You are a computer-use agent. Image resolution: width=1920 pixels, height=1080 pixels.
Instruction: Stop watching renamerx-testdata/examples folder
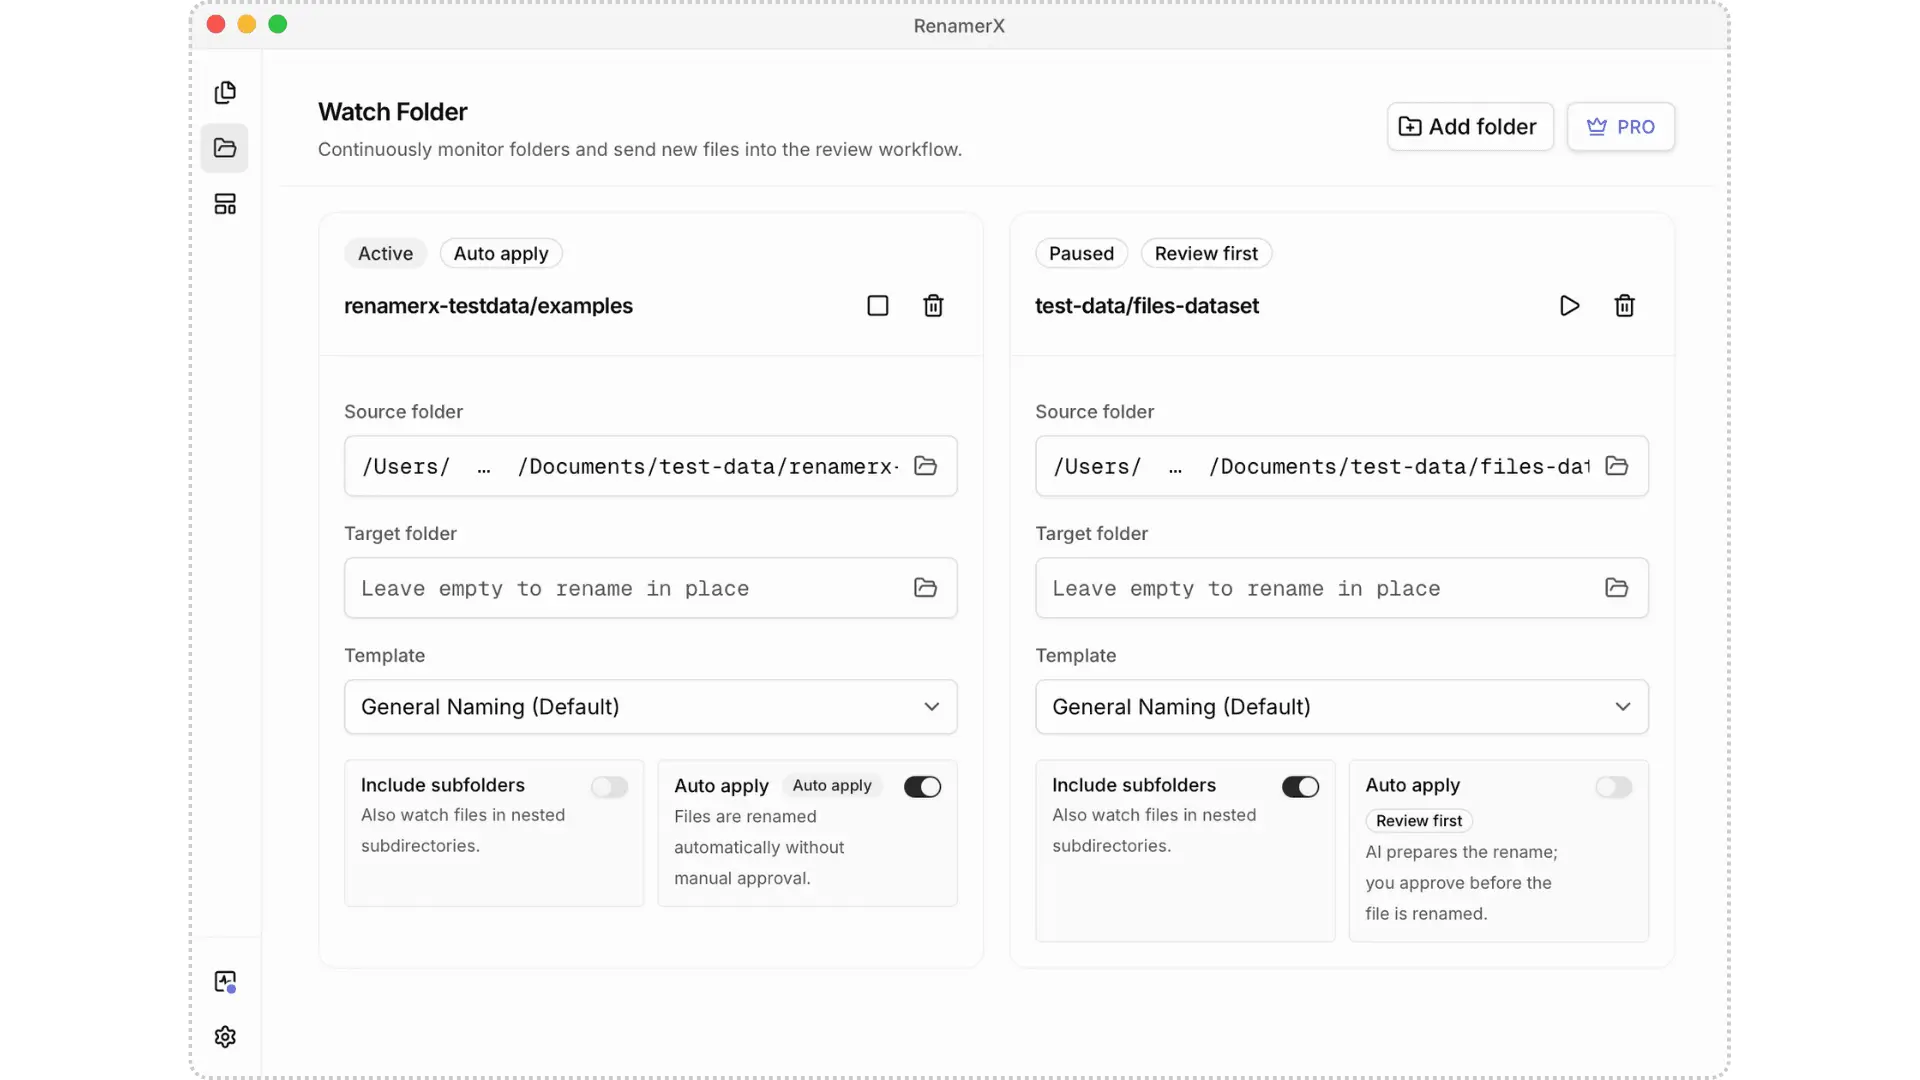(x=878, y=306)
